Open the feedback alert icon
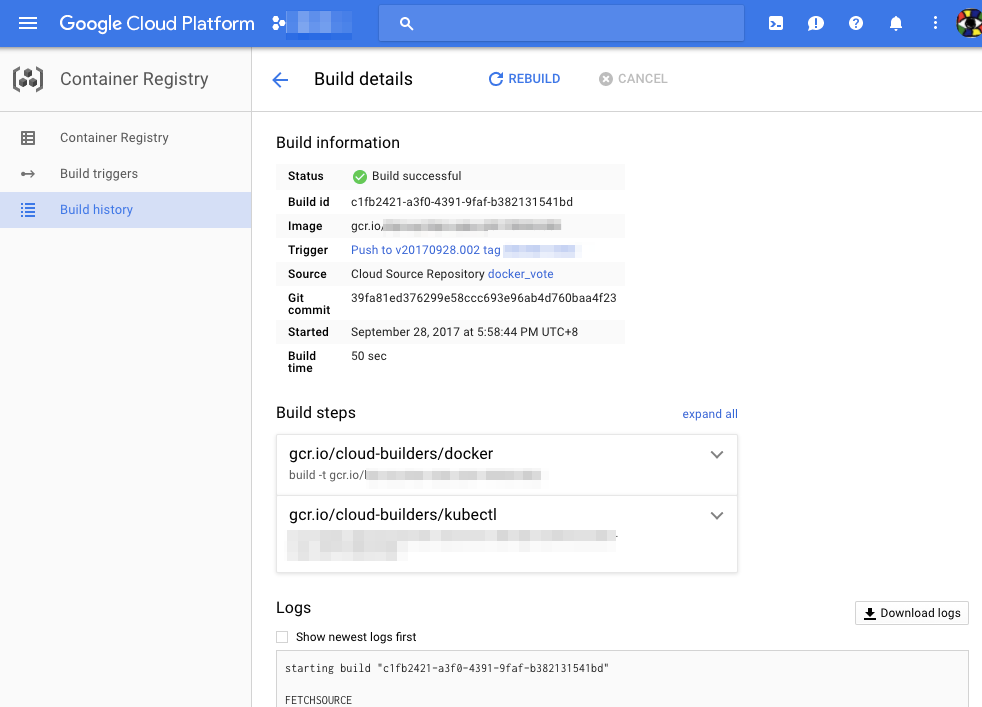The width and height of the screenshot is (982, 707). 815,24
